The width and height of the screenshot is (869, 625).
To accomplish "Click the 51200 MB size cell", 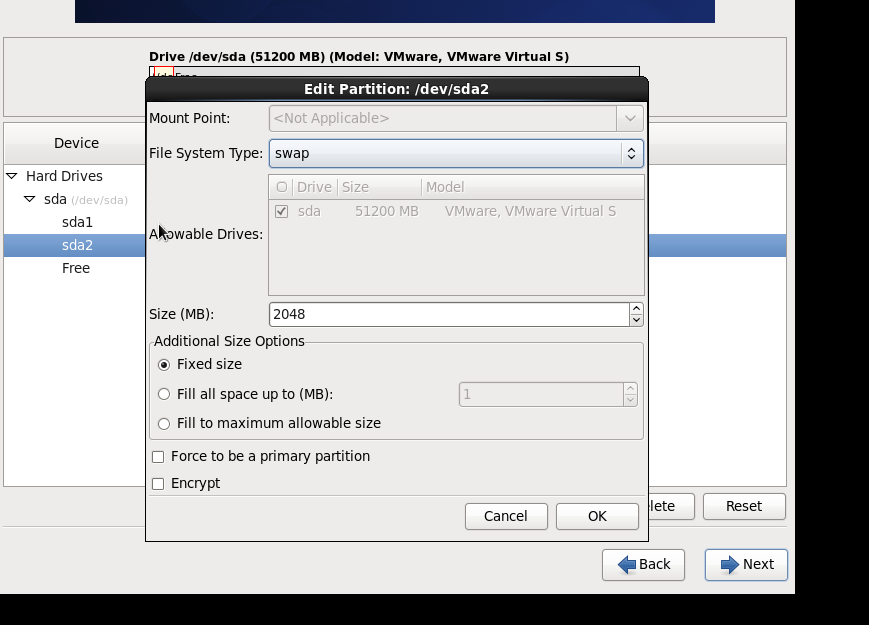I will (386, 212).
